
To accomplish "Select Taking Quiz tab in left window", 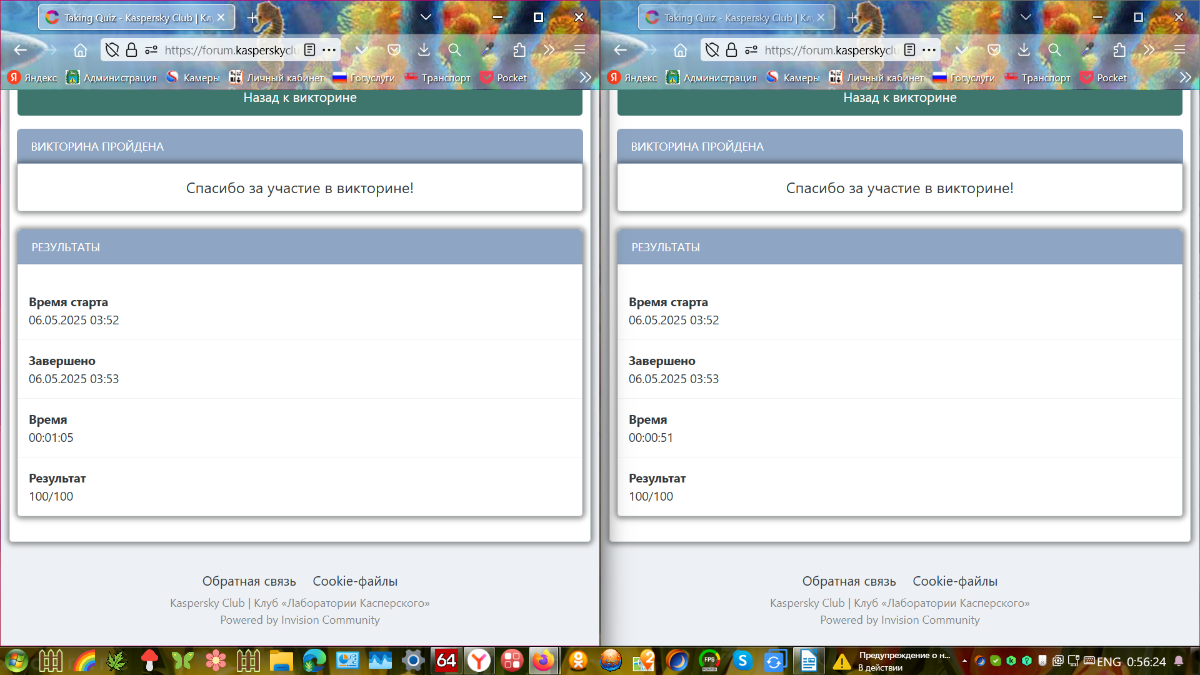I will [136, 17].
